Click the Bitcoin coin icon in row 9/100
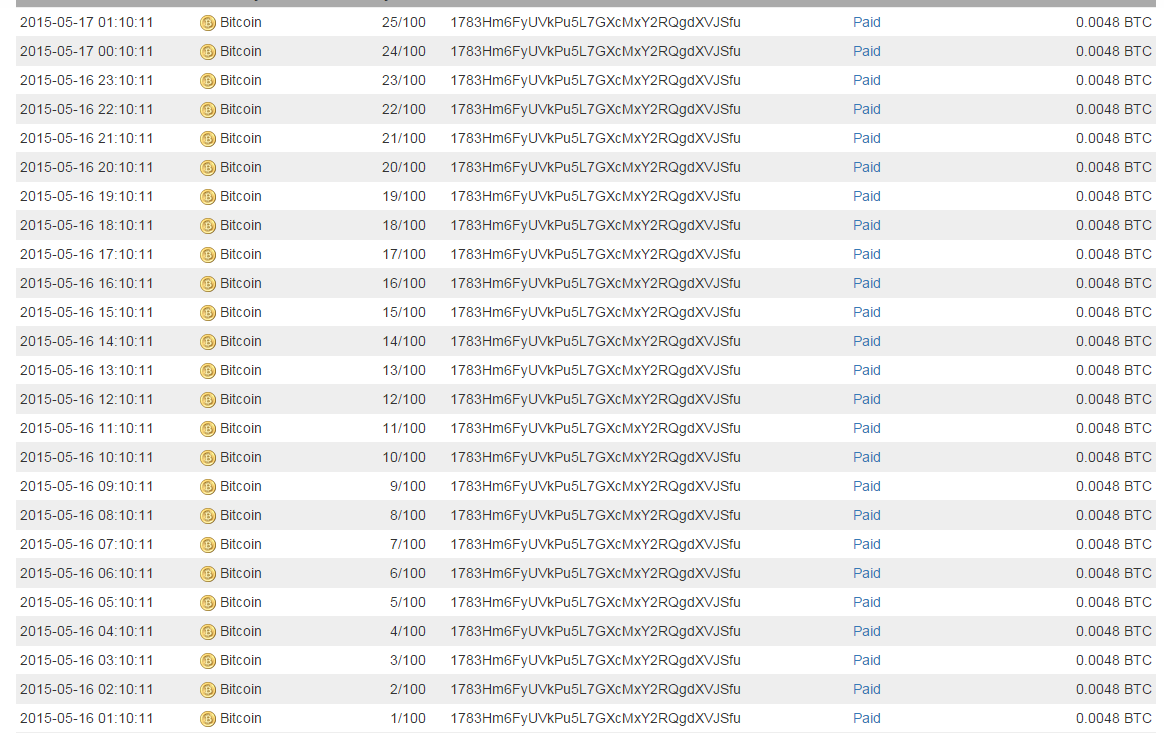Image resolution: width=1164 pixels, height=739 pixels. click(208, 487)
